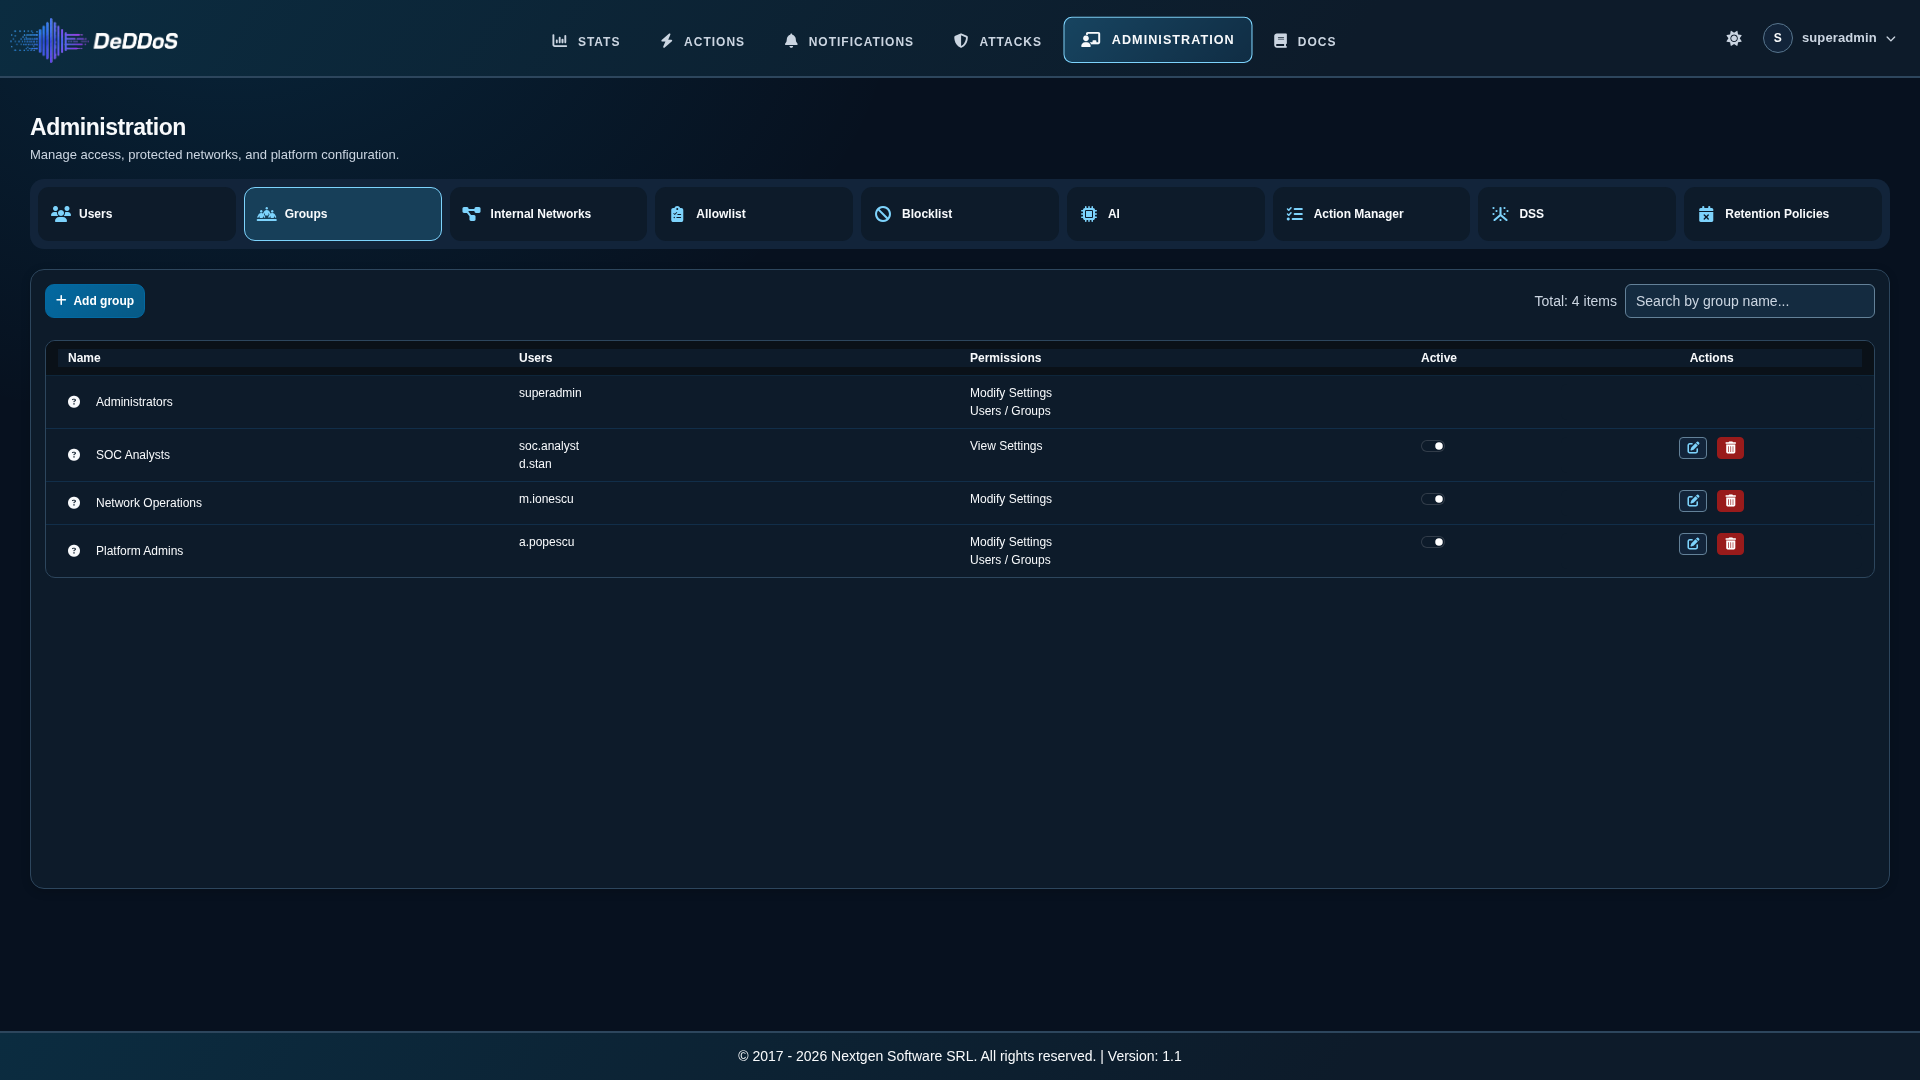The height and width of the screenshot is (1080, 1920).
Task: Switch to the DSS tab
Action: [x=1577, y=214]
